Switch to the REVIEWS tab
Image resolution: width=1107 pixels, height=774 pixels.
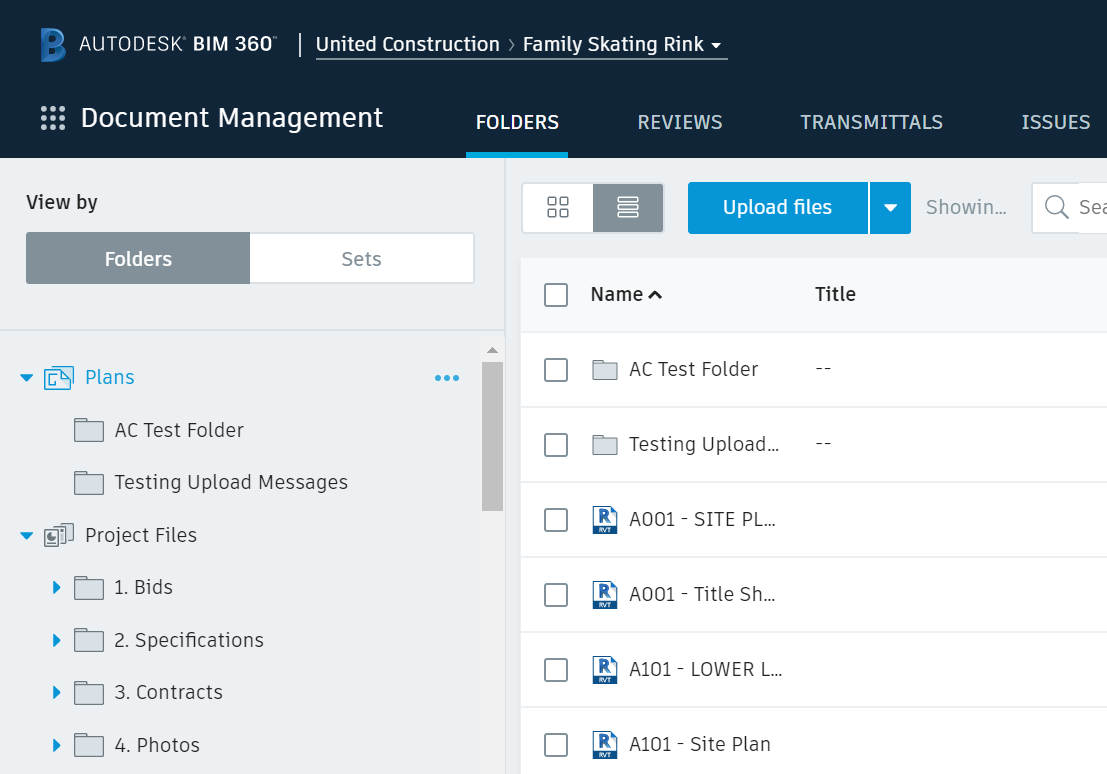pyautogui.click(x=680, y=122)
